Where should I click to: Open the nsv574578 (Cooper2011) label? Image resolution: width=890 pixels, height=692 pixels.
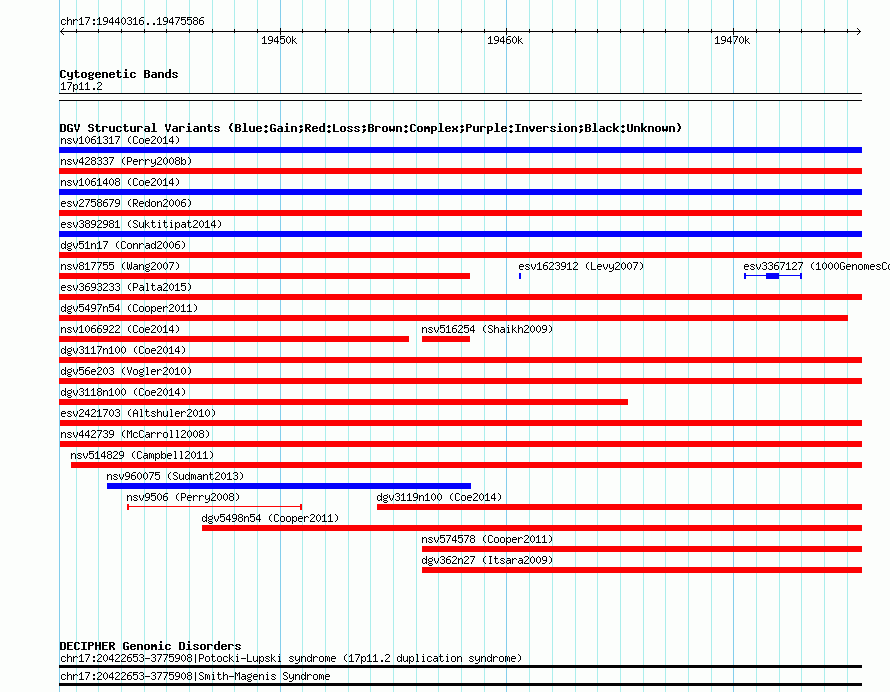coord(487,539)
